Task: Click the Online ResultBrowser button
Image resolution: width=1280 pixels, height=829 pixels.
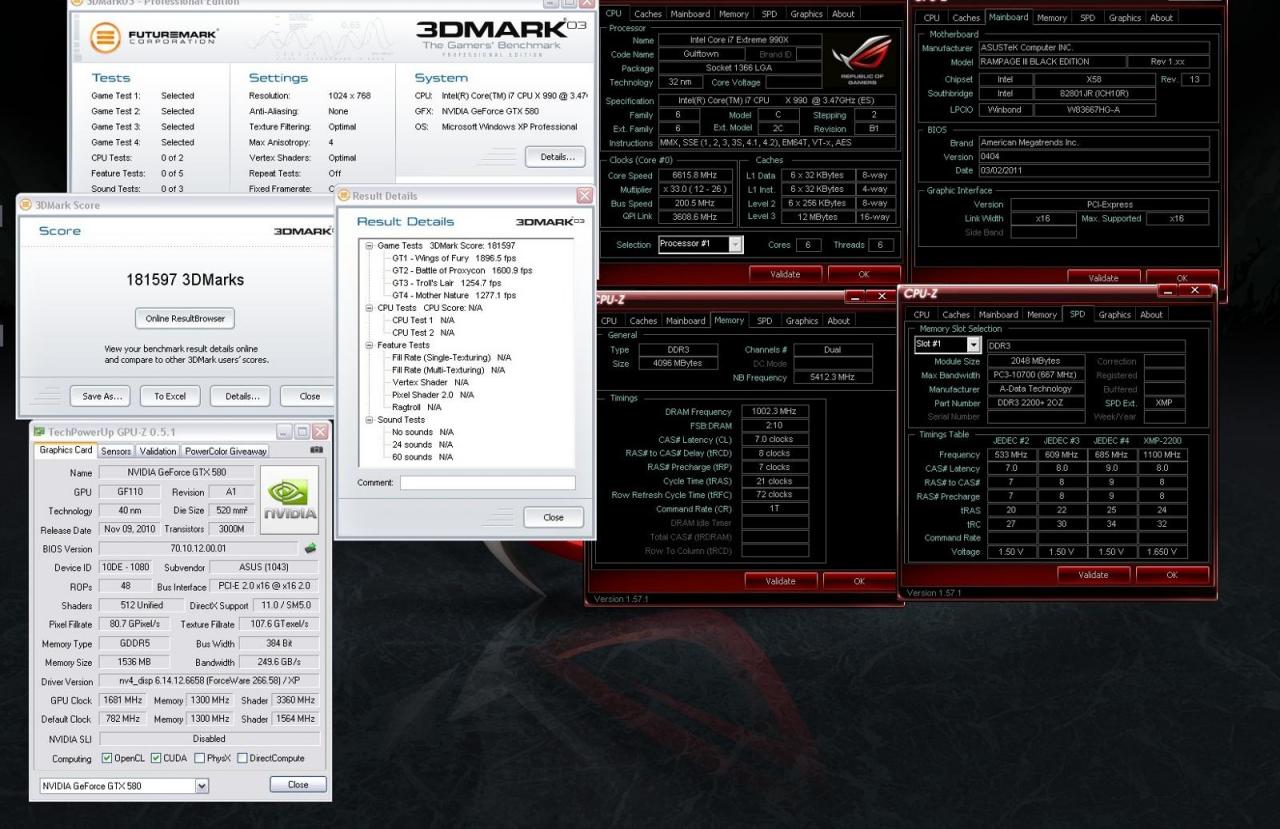Action: coord(184,318)
